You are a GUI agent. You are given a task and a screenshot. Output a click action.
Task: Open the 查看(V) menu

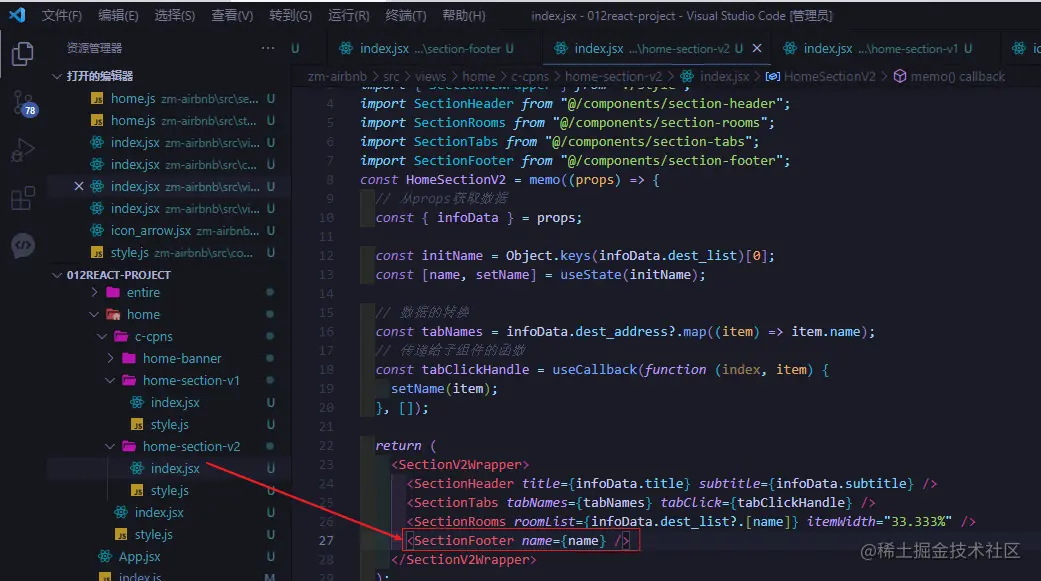[x=232, y=15]
